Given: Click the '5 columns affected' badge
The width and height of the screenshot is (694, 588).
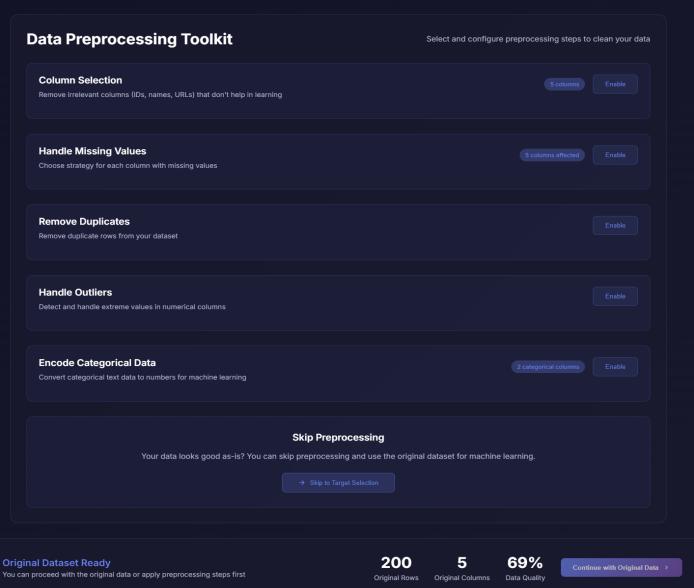Looking at the screenshot, I should [x=552, y=155].
